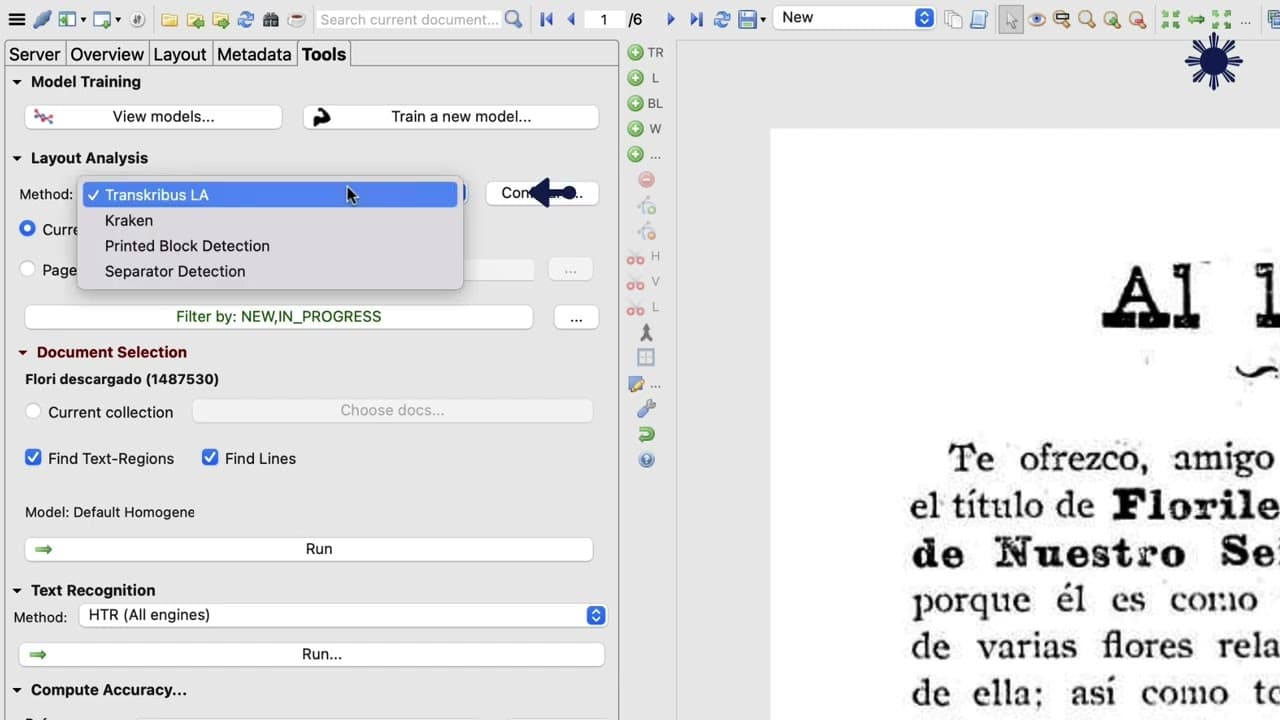This screenshot has width=1280, height=720.
Task: Select the Pages radio button
Action: (27, 269)
